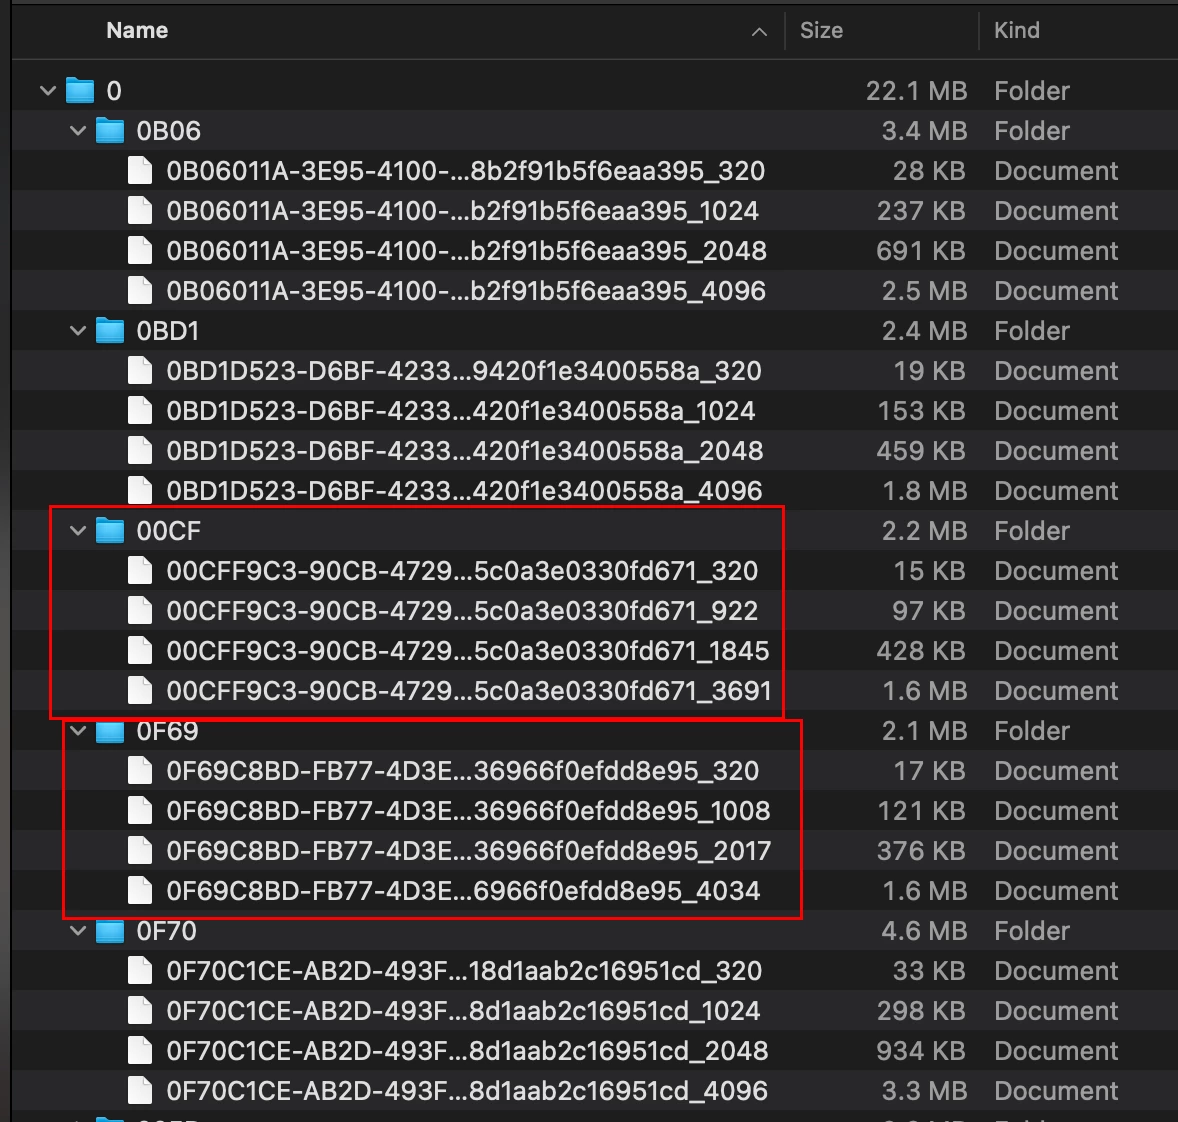Sort by the Size column header
Screen dimensions: 1178x1122
(821, 30)
